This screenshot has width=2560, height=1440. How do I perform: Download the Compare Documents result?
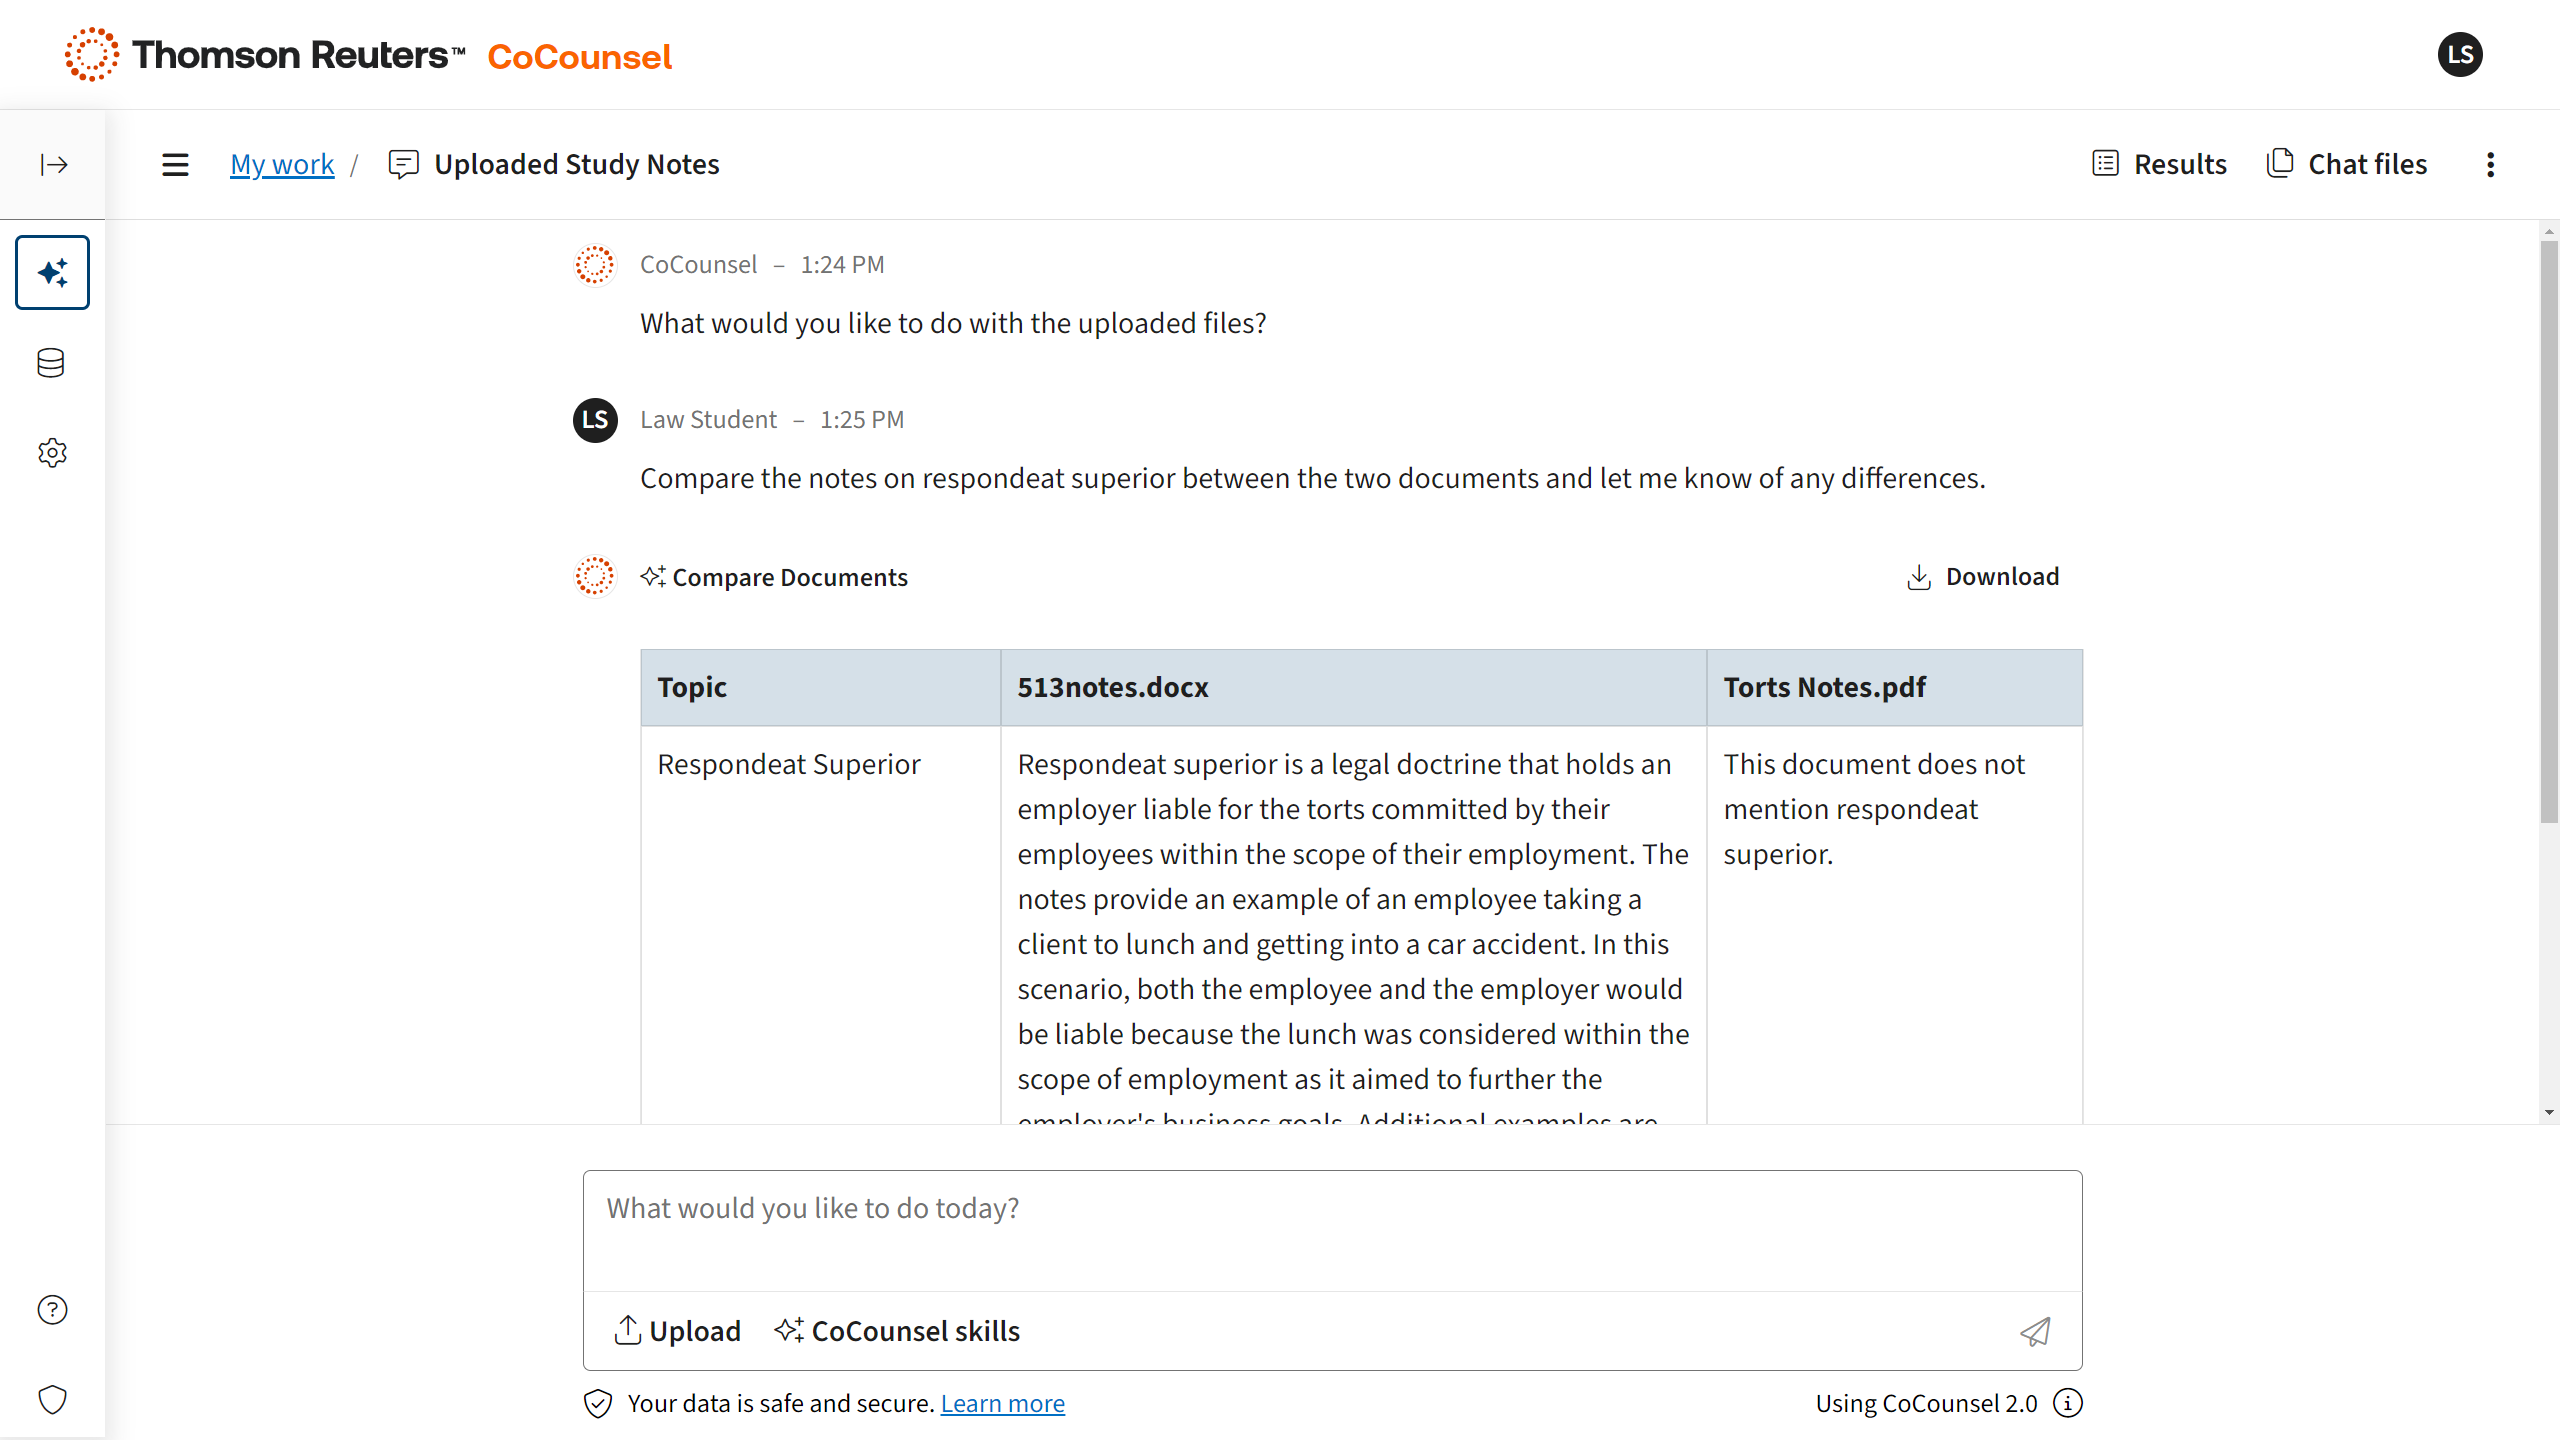(x=1983, y=577)
